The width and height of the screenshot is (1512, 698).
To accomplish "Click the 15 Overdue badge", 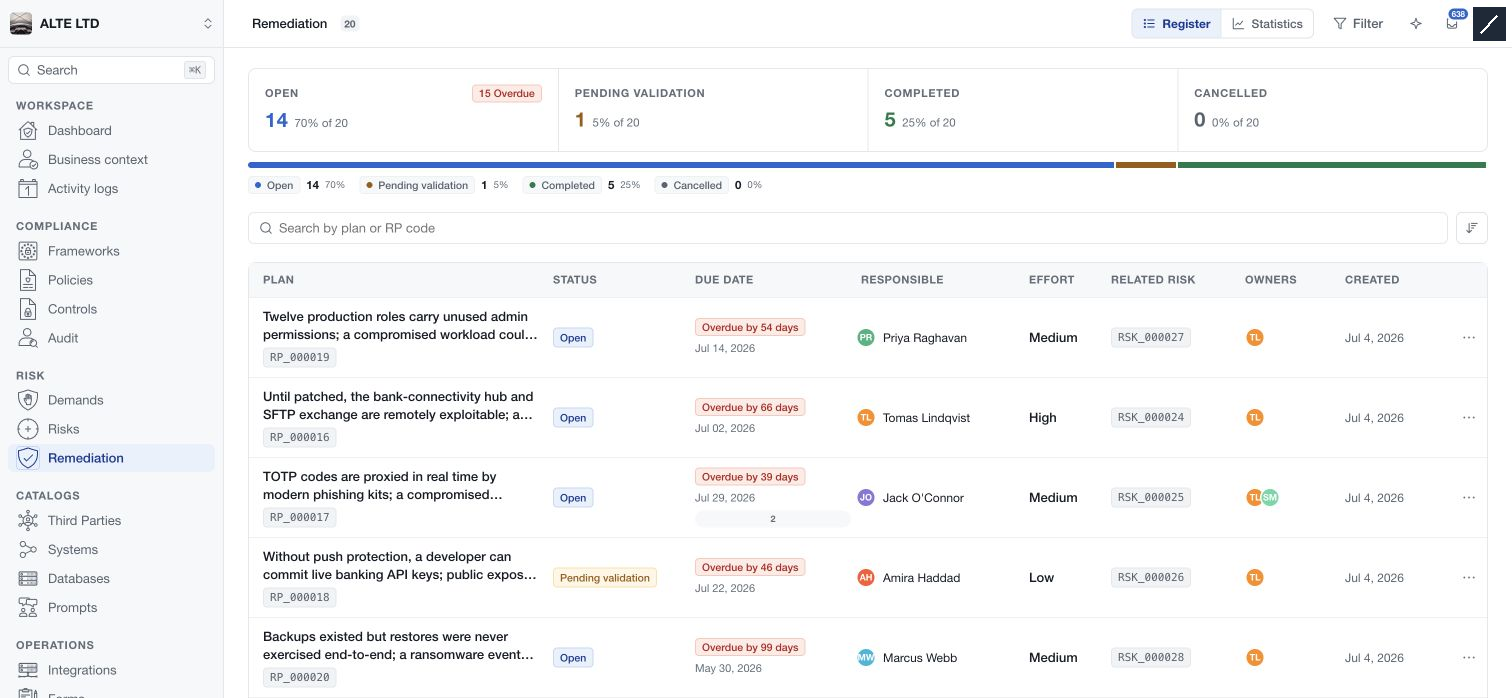I will tap(507, 93).
